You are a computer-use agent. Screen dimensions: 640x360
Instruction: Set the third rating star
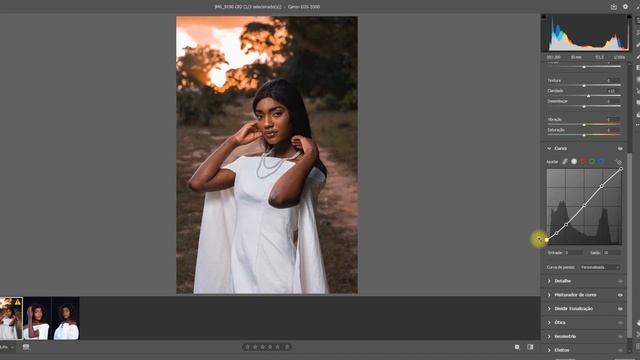point(262,347)
